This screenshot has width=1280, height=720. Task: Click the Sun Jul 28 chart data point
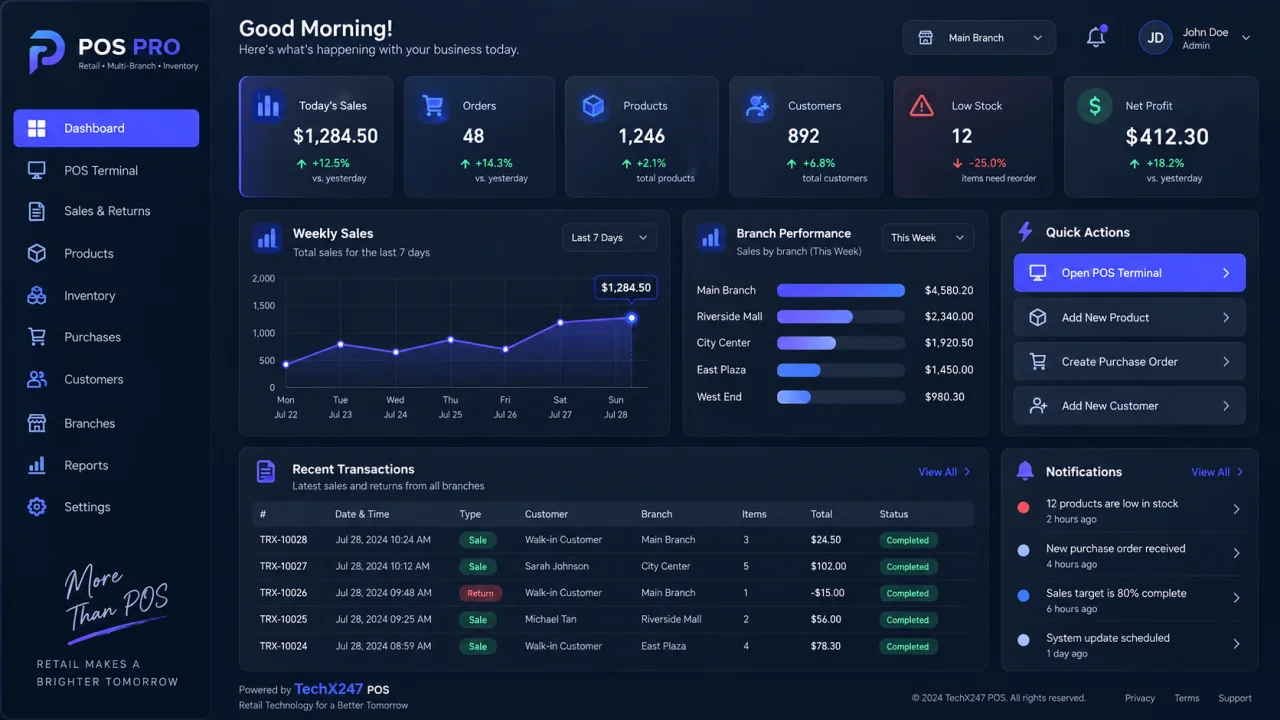(x=632, y=318)
